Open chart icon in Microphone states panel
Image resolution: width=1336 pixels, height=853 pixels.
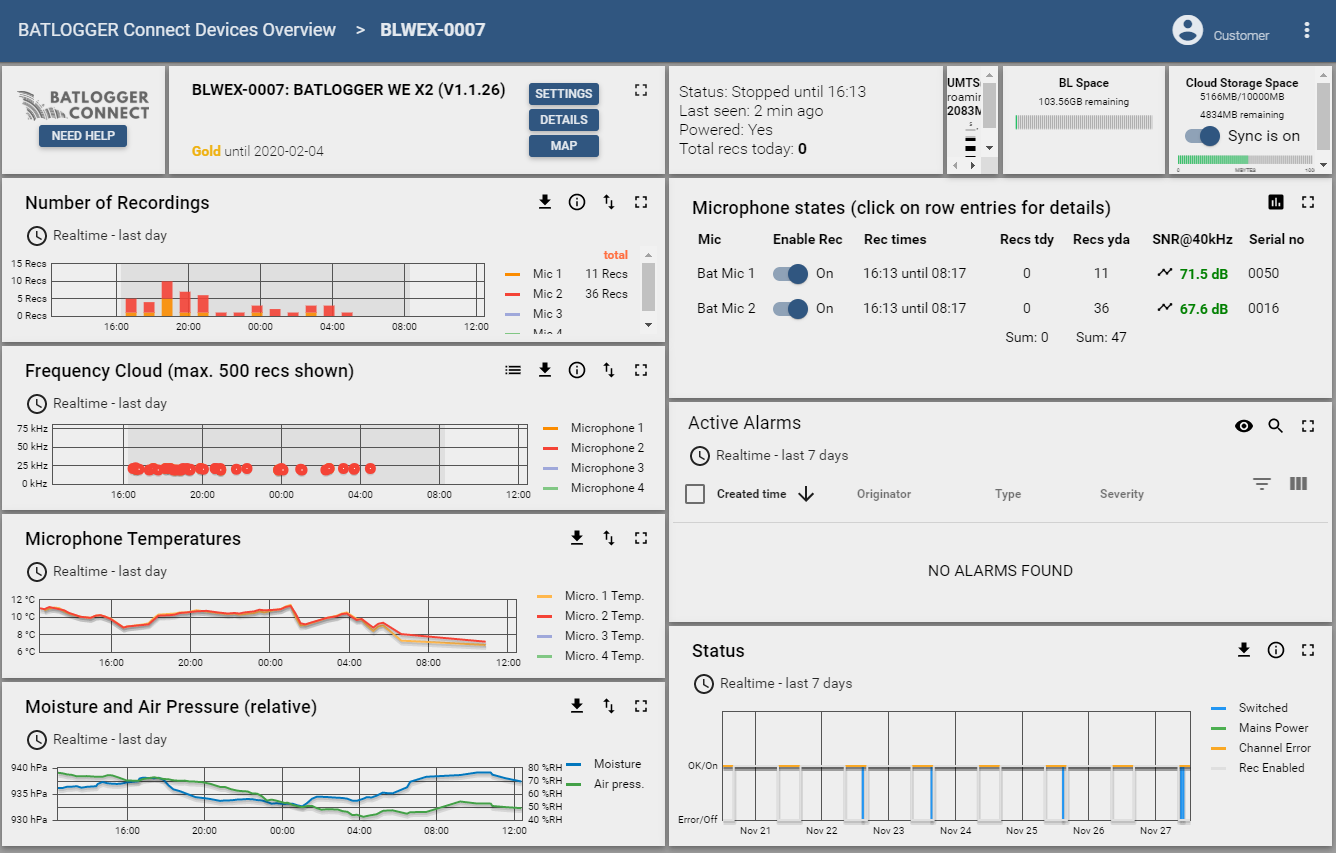1276,202
